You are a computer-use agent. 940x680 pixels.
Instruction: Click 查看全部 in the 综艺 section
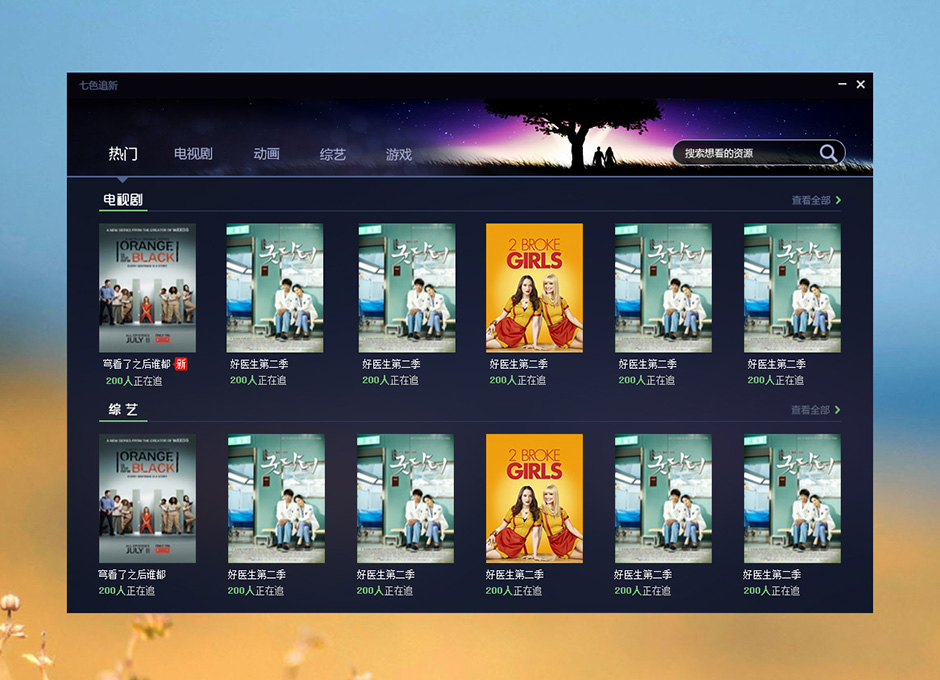pos(810,410)
